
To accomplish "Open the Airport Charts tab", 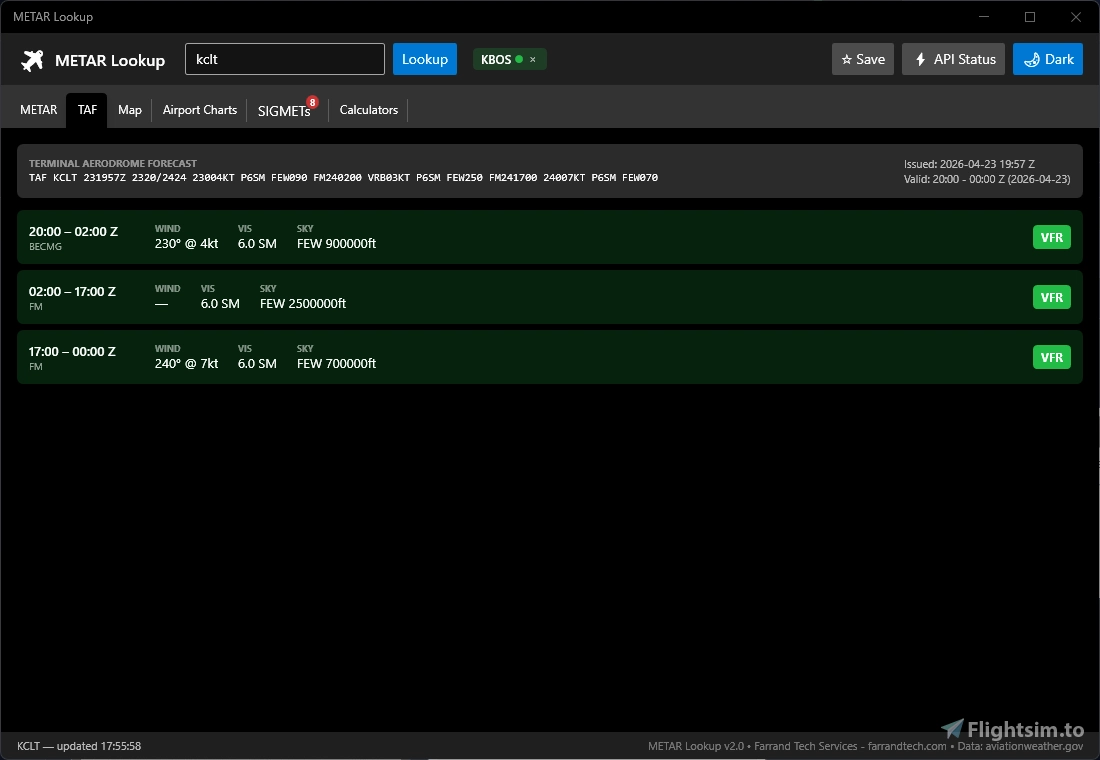I will (x=200, y=110).
